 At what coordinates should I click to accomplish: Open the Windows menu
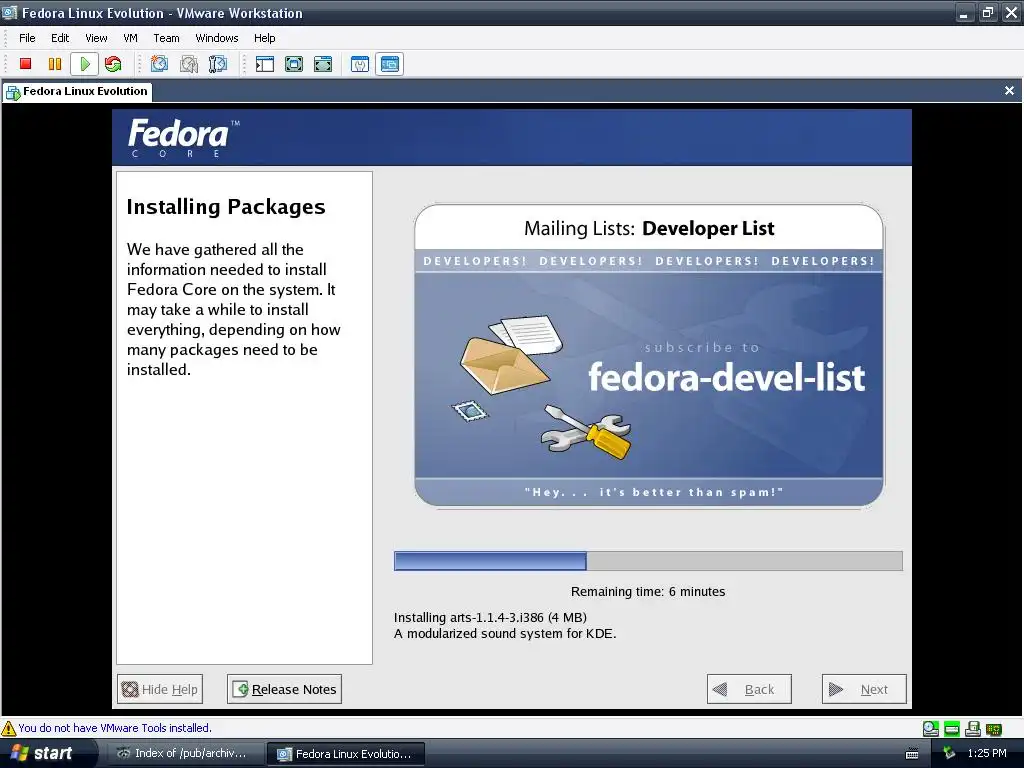(217, 38)
